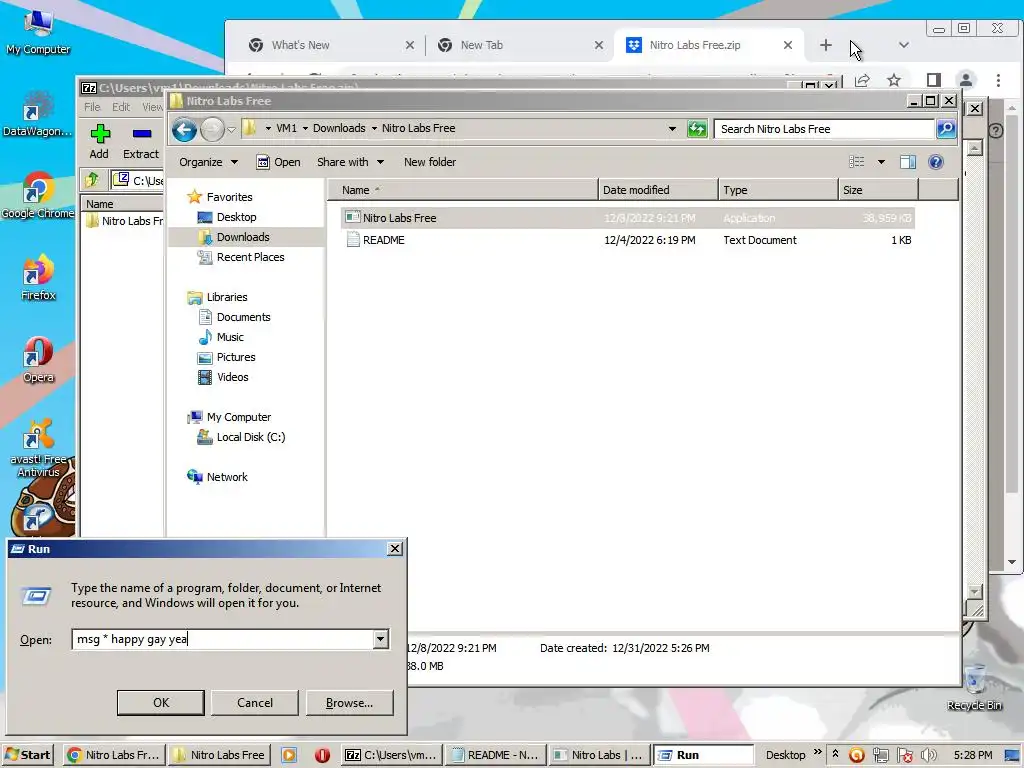1024x768 pixels.
Task: Go back in Explorer window
Action: coord(185,130)
